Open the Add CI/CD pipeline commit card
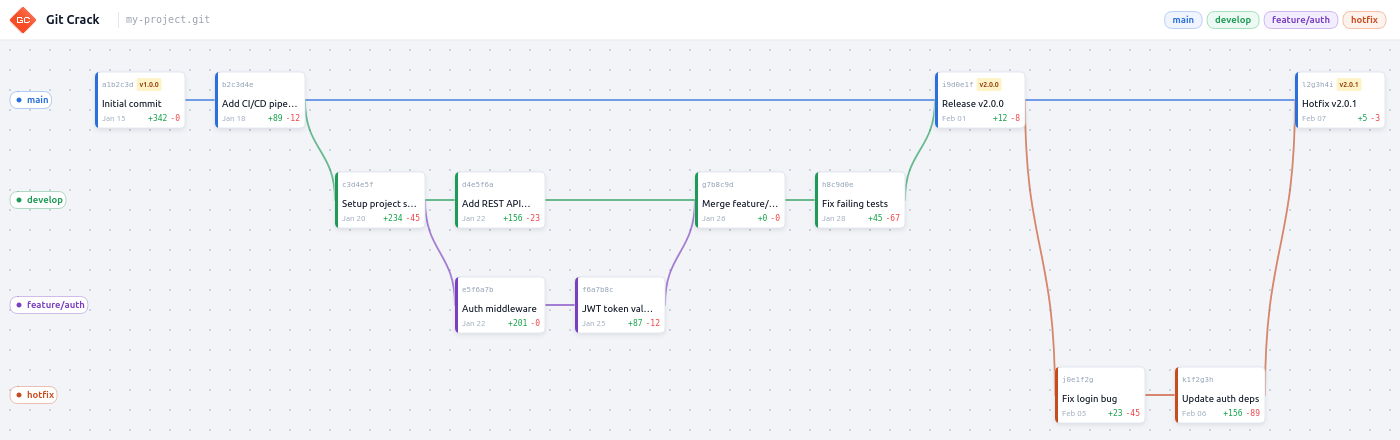 (x=260, y=100)
